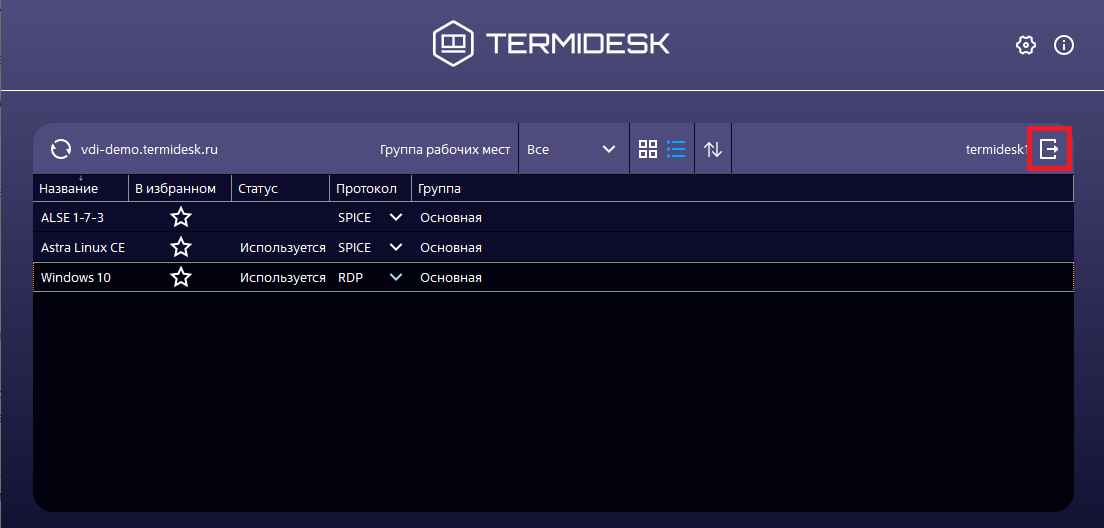Open the workplace group dropdown "Все"
Viewport: 1104px width, 528px height.
(x=571, y=149)
